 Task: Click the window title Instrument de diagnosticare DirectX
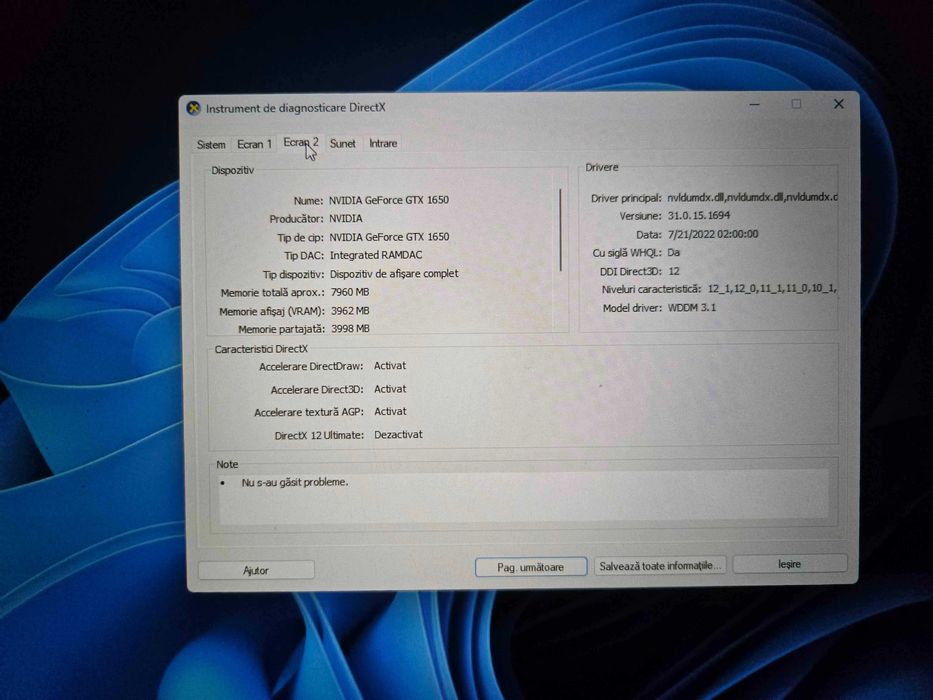pyautogui.click(x=296, y=108)
